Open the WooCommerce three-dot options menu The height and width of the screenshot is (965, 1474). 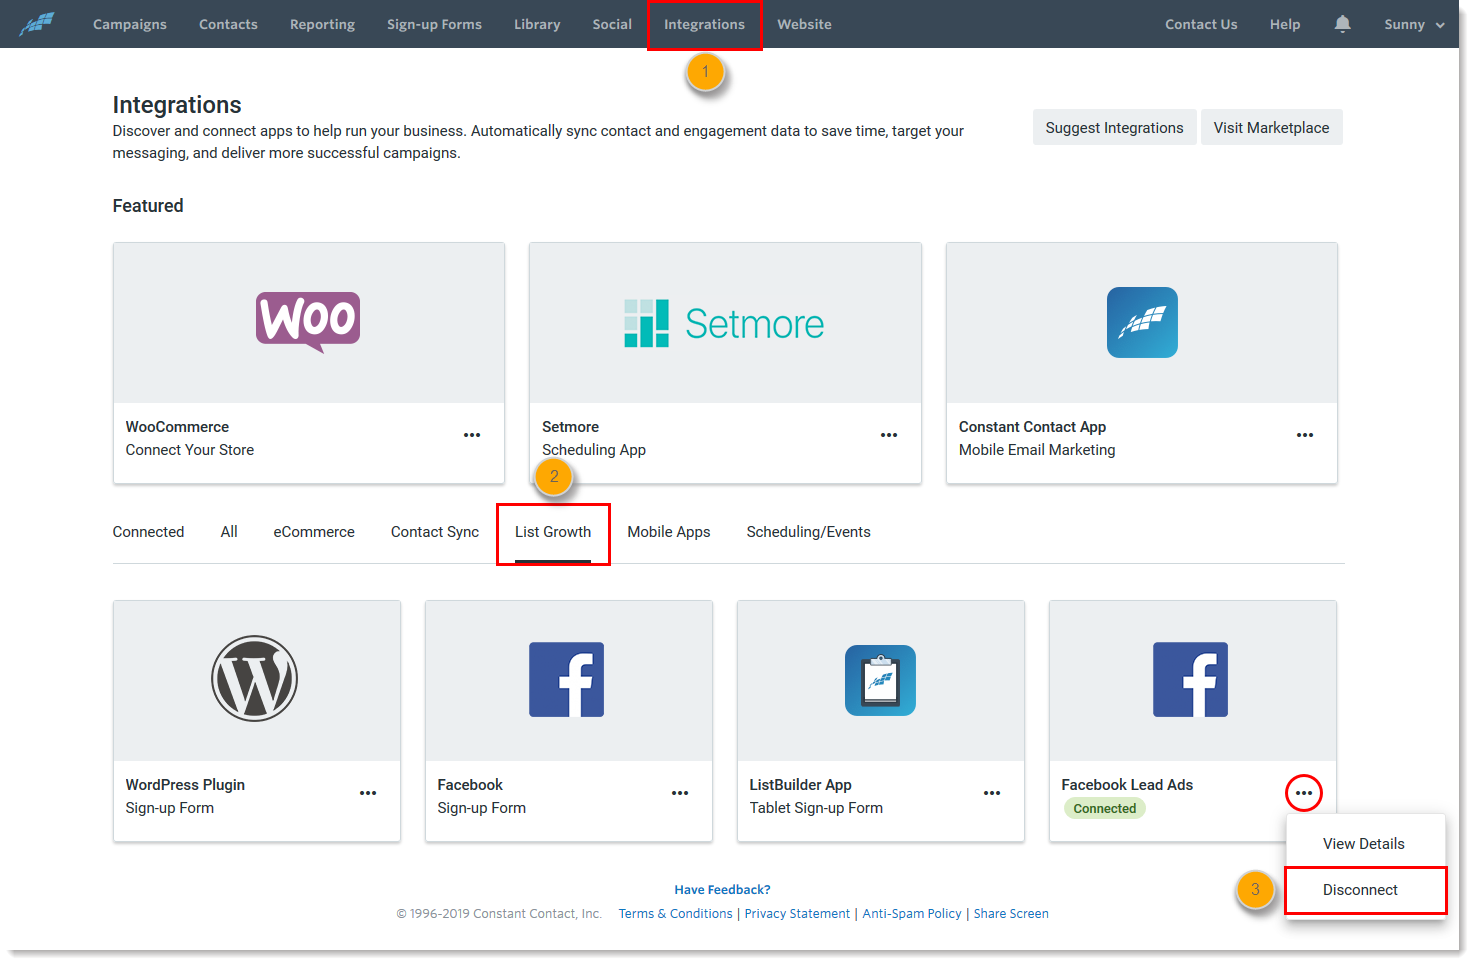pos(472,435)
